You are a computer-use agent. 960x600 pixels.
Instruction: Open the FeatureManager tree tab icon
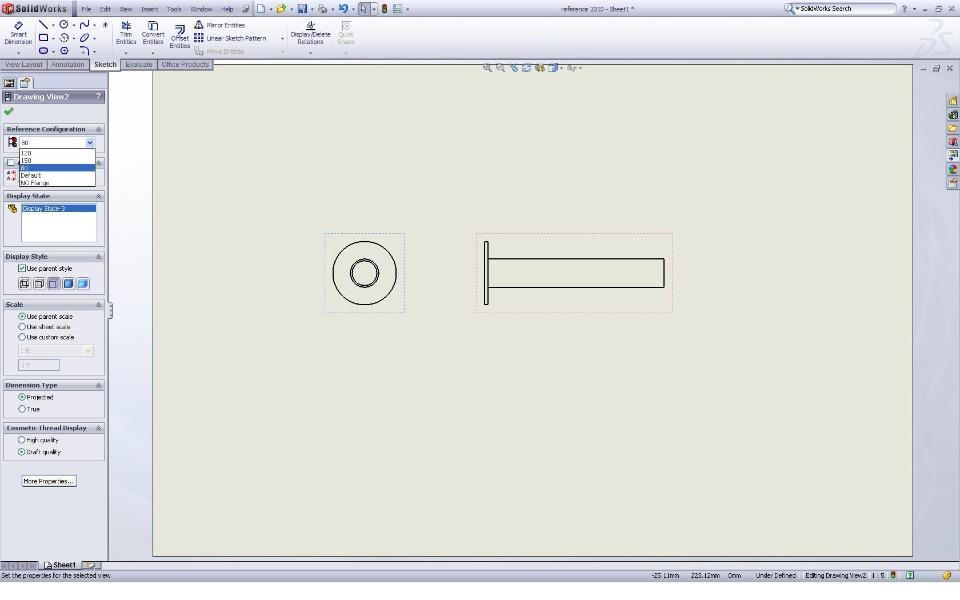click(x=9, y=83)
